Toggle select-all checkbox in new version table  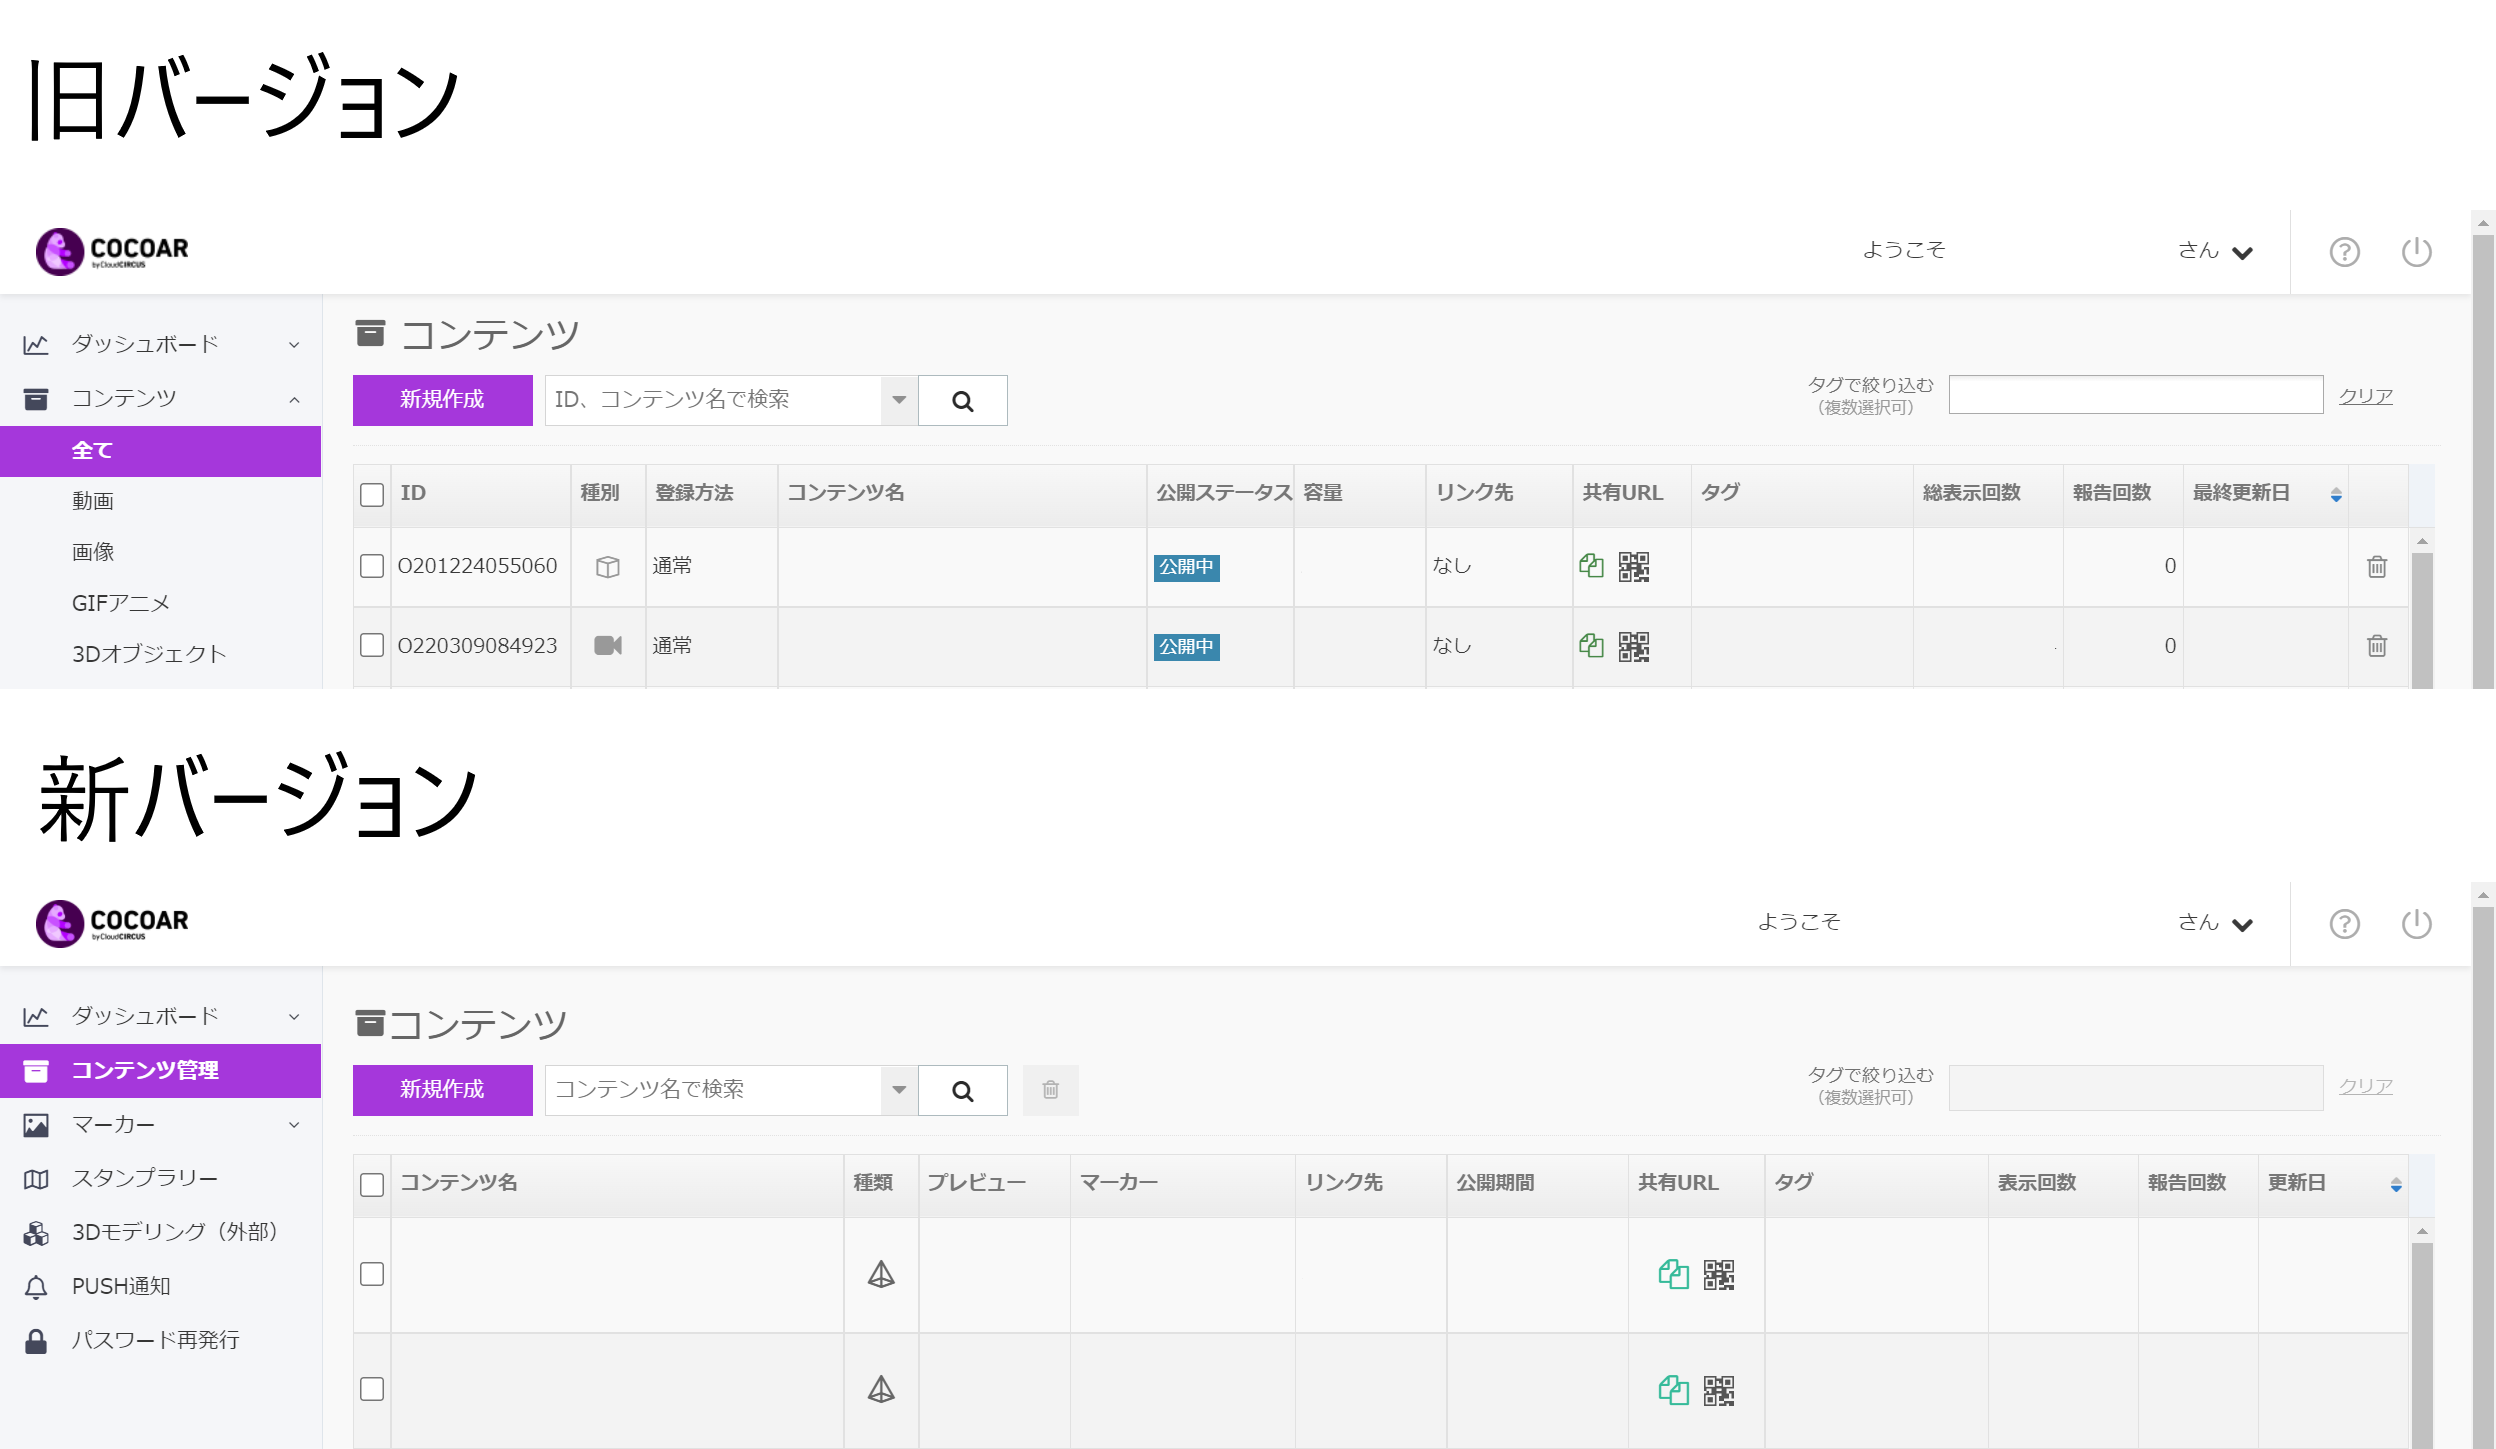click(x=372, y=1184)
